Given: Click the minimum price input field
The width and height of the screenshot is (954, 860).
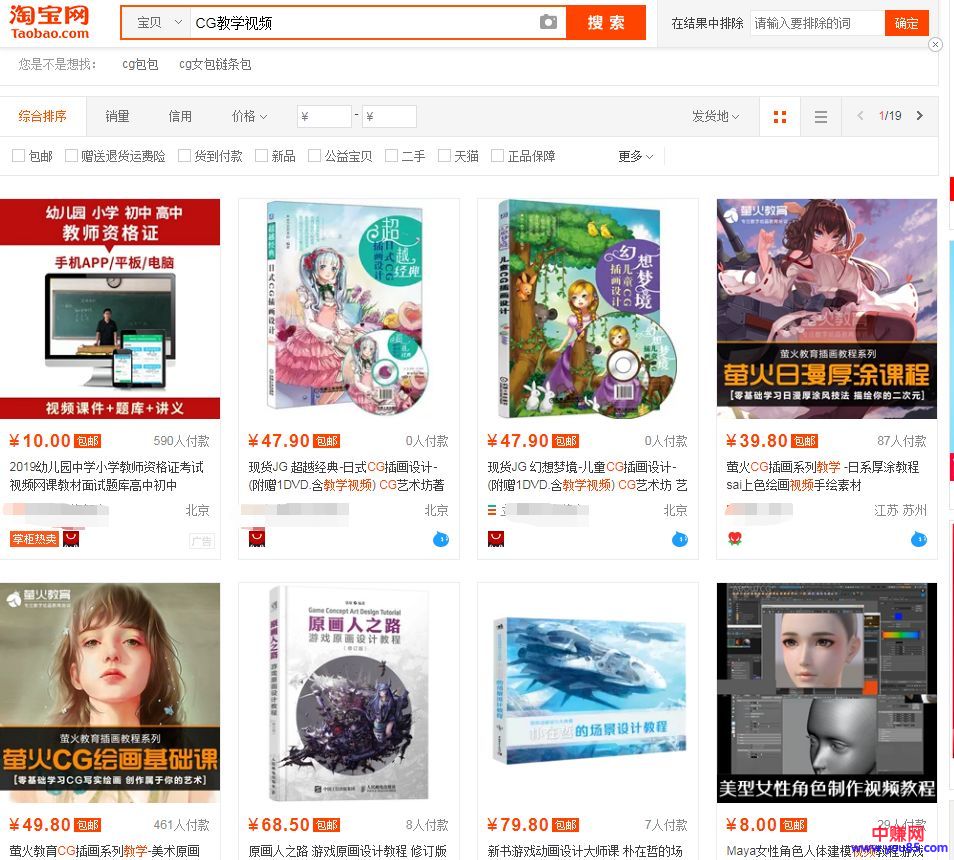Looking at the screenshot, I should click(325, 117).
